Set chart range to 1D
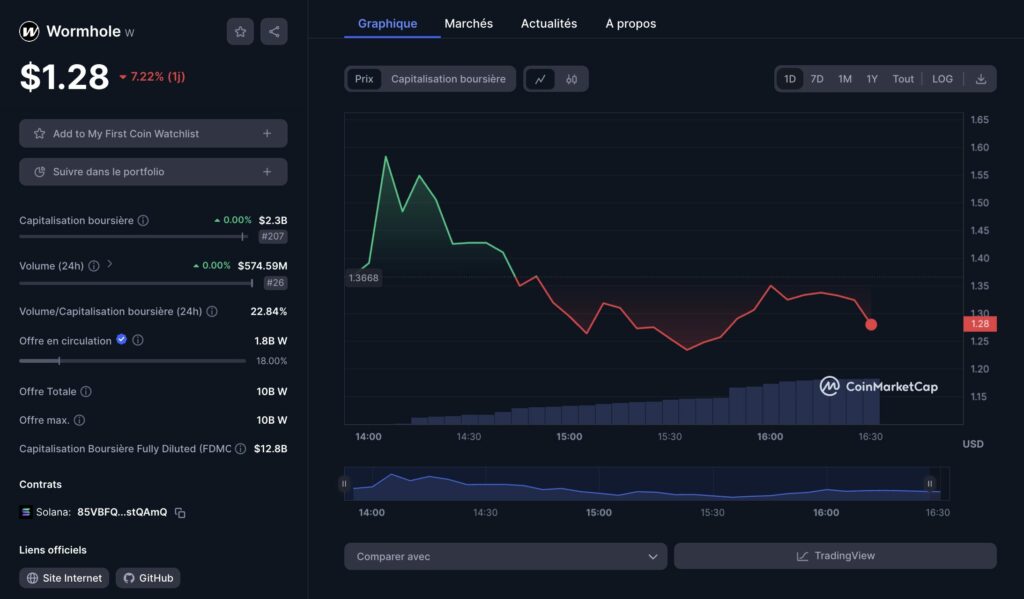The height and width of the screenshot is (599, 1024). coord(790,79)
